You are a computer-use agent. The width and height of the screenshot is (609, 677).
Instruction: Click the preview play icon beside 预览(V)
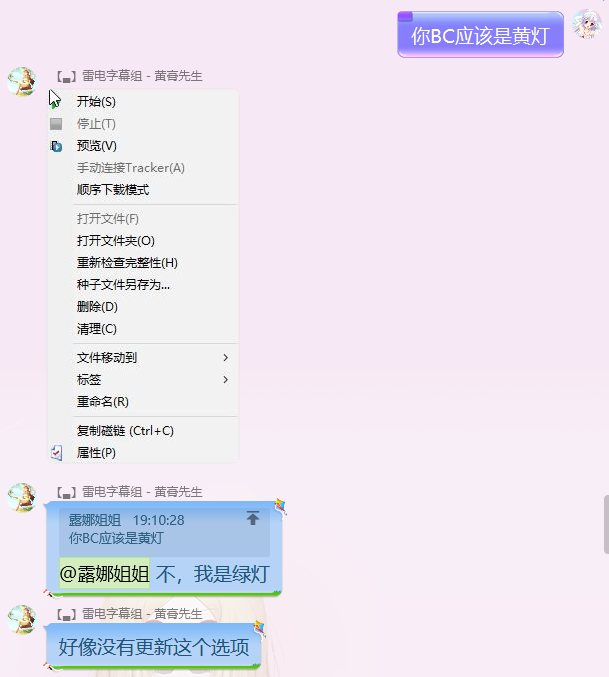56,146
